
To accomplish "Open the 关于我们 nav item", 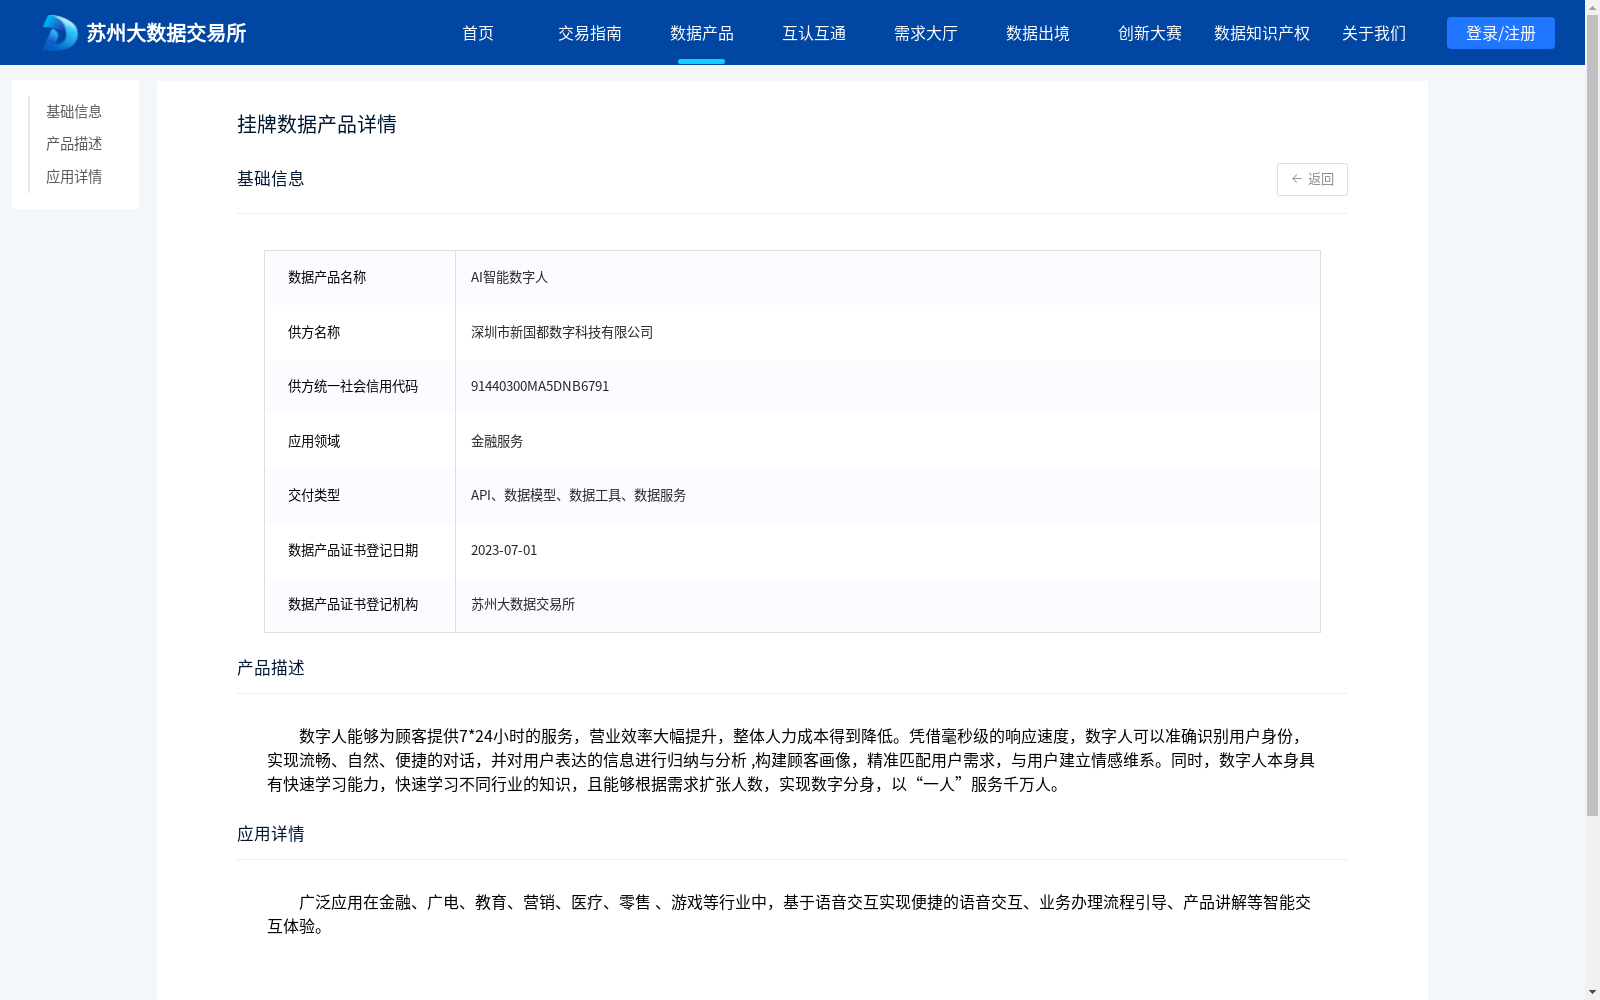I will [1374, 33].
